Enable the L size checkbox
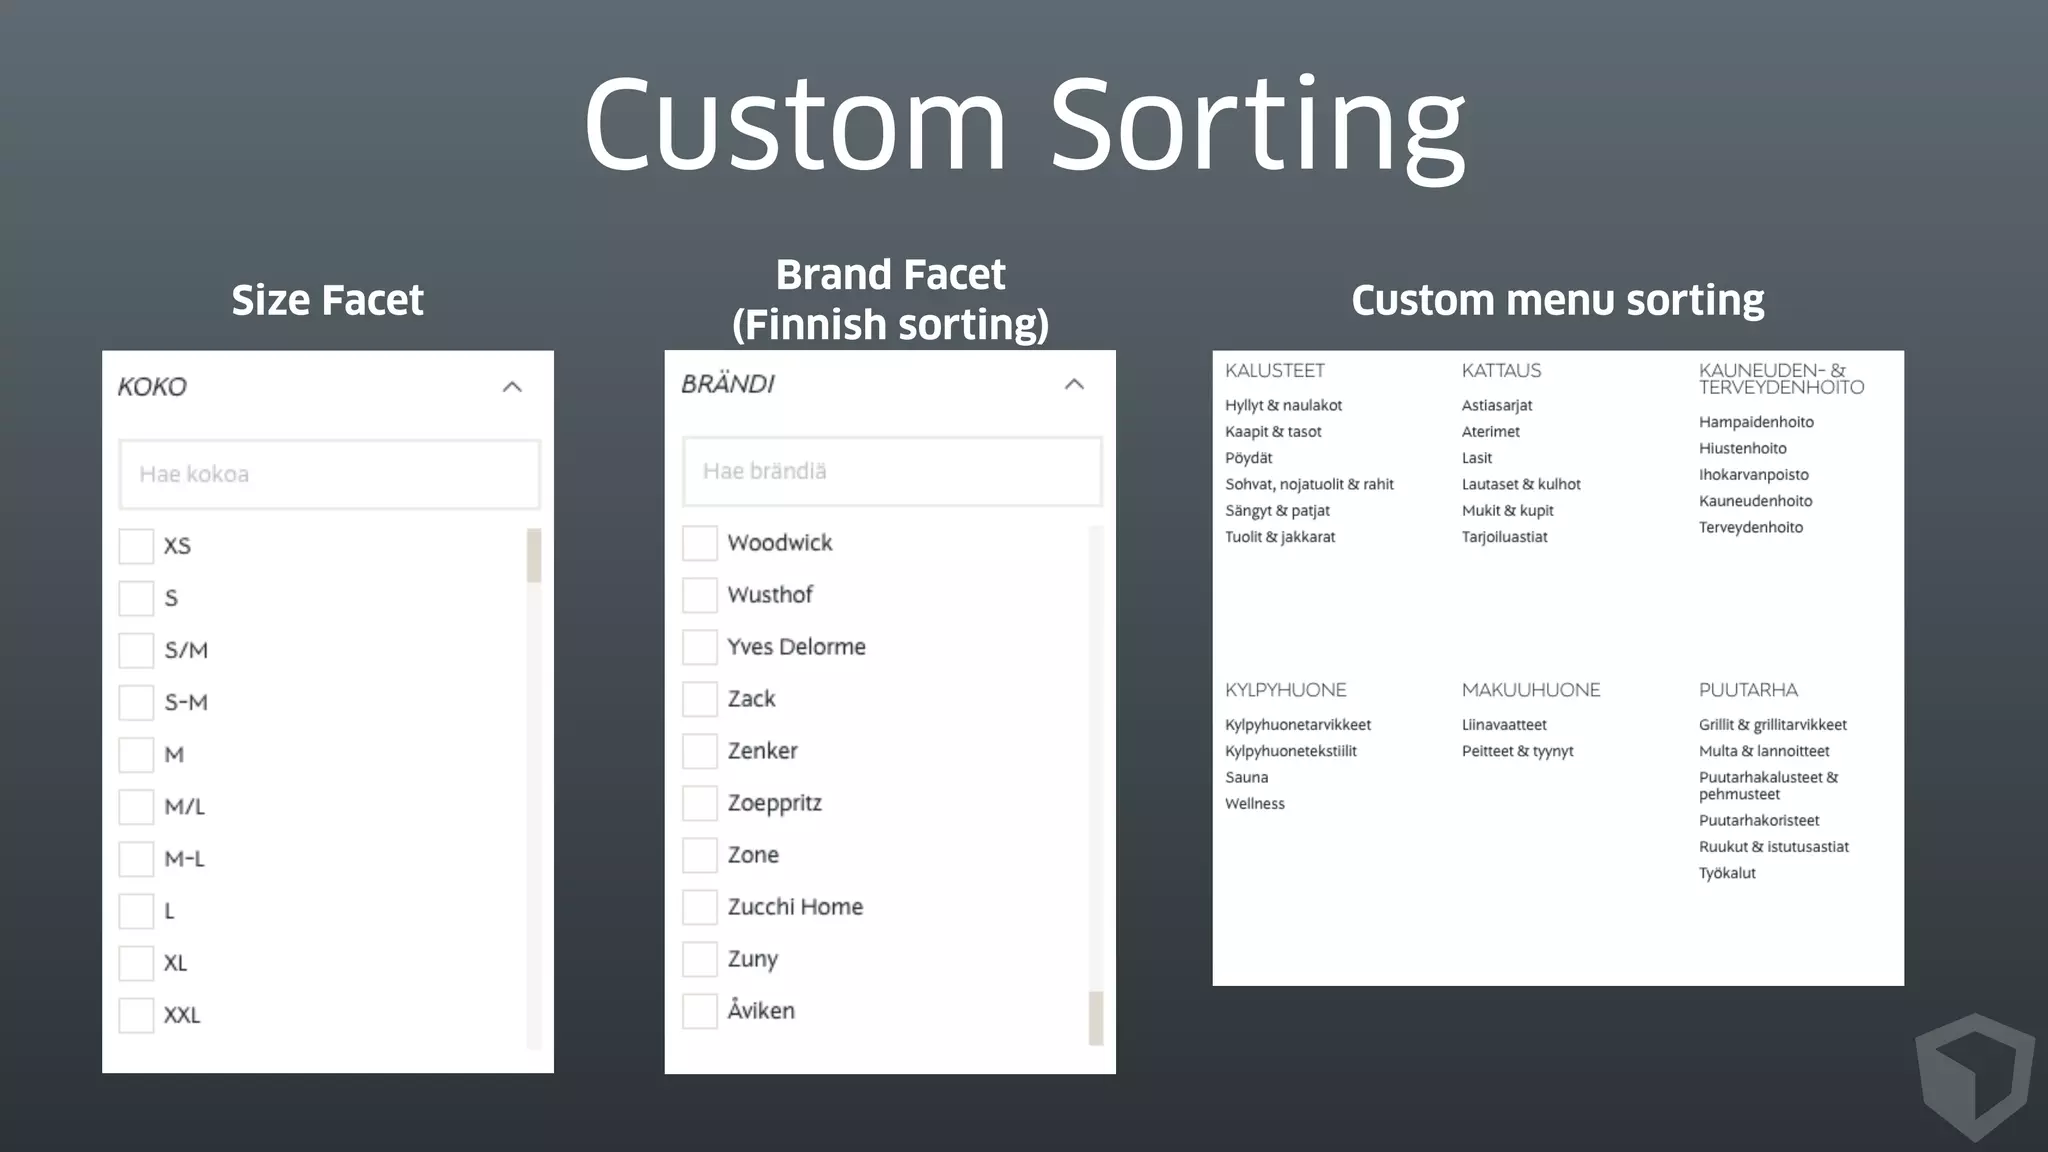 [x=136, y=910]
